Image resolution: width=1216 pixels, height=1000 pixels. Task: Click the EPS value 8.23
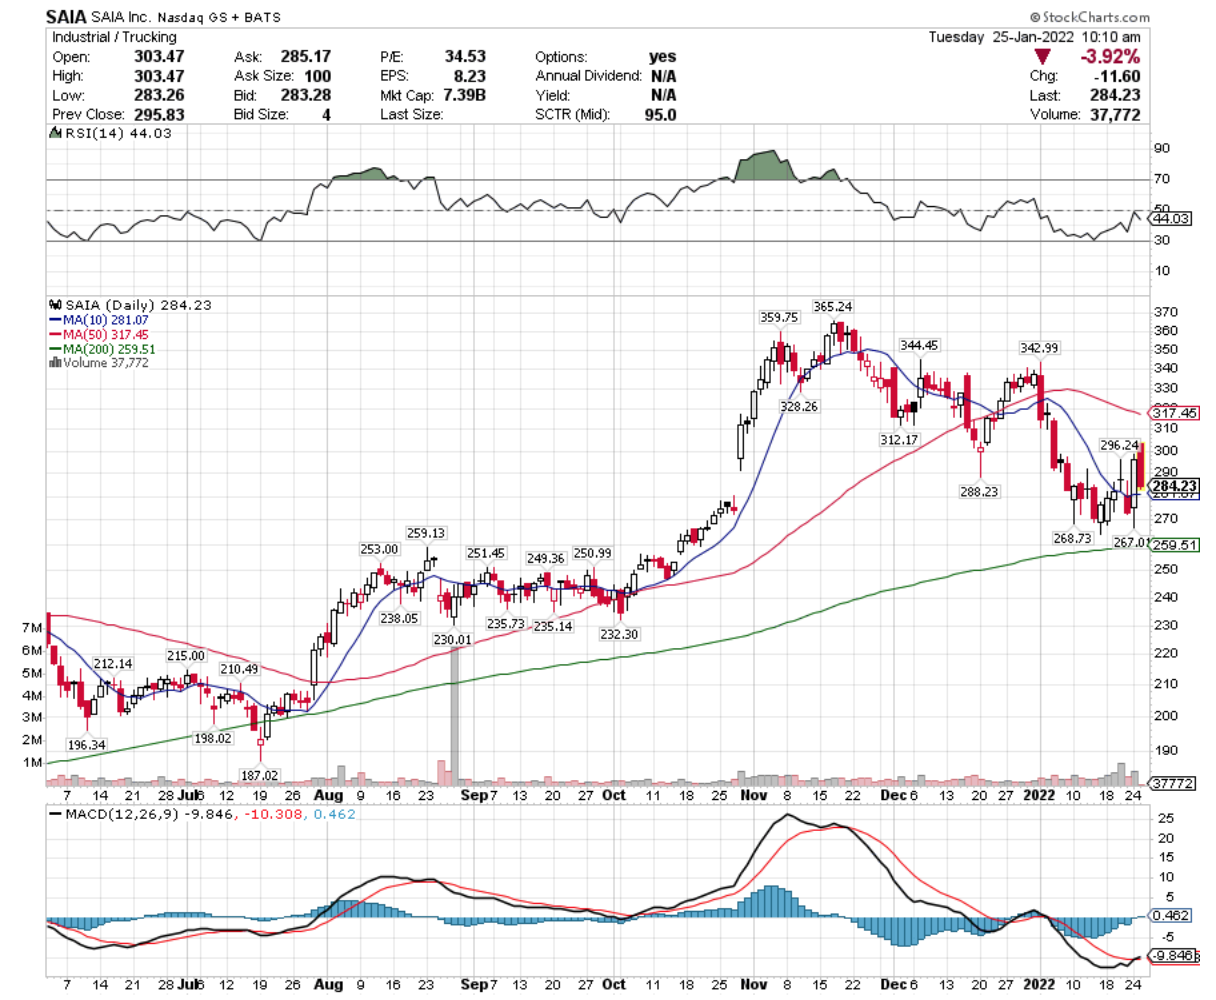pos(471,76)
